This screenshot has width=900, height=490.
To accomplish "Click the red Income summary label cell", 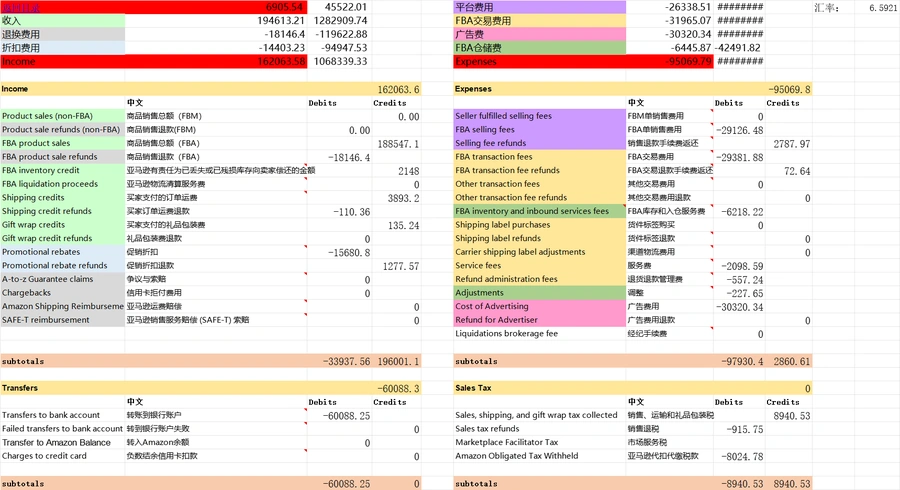I will [63, 61].
